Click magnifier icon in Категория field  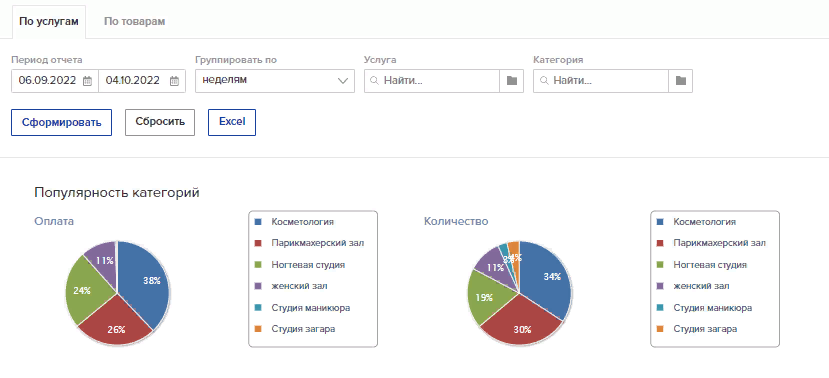544,81
